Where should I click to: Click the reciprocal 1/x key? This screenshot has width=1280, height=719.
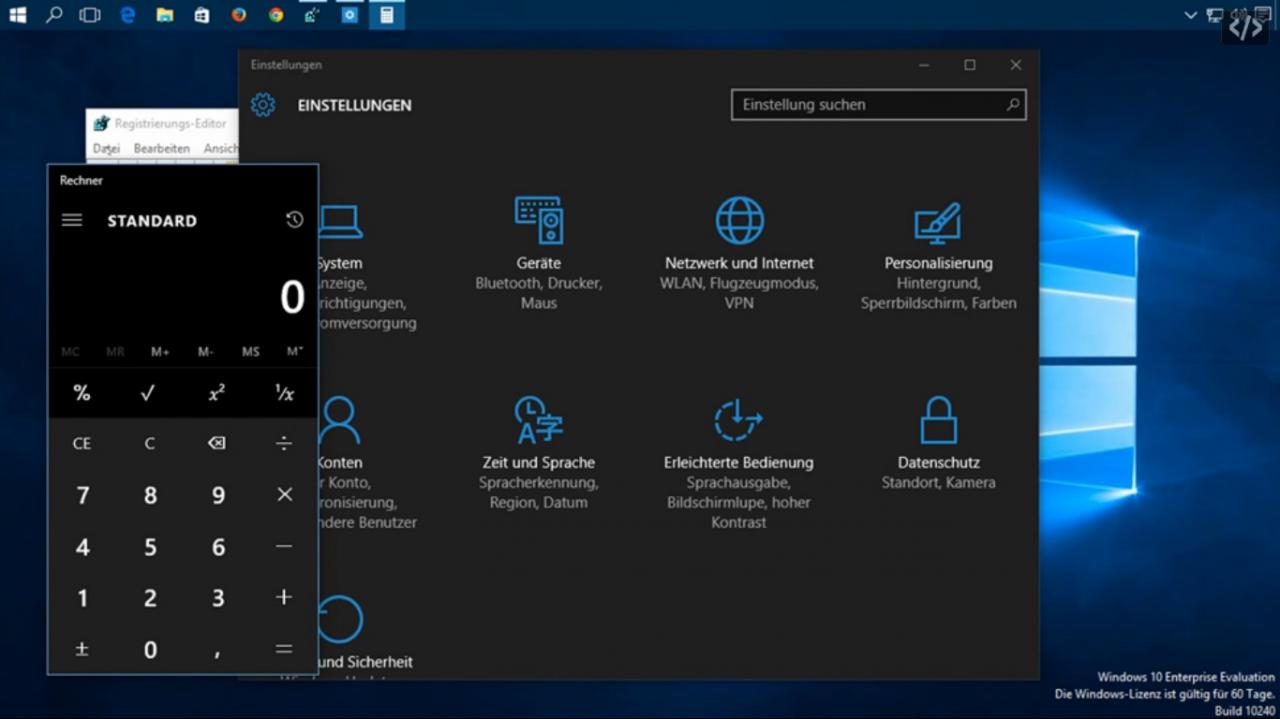[284, 393]
